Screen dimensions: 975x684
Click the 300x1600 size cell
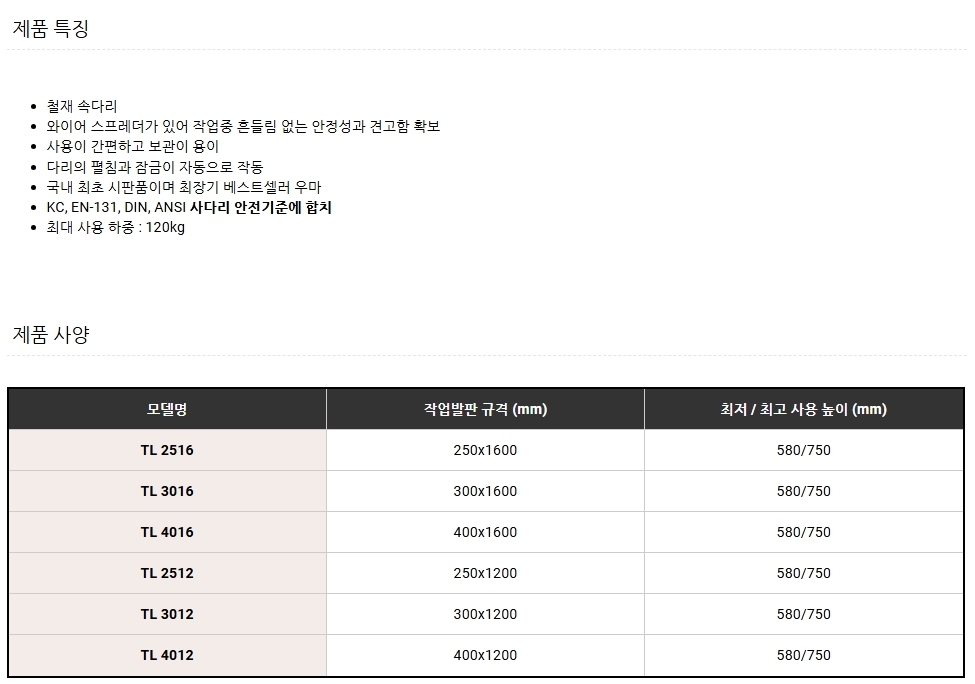pos(485,491)
